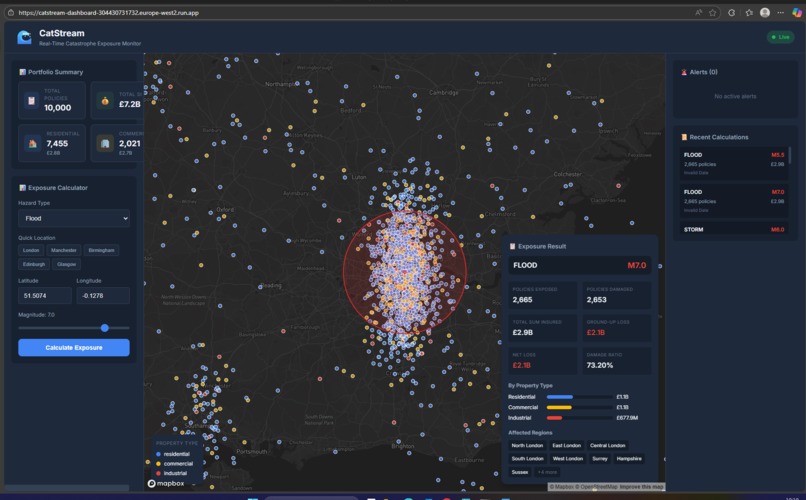The image size is (806, 500).
Task: Click the No active alerts text
Action: pos(735,96)
